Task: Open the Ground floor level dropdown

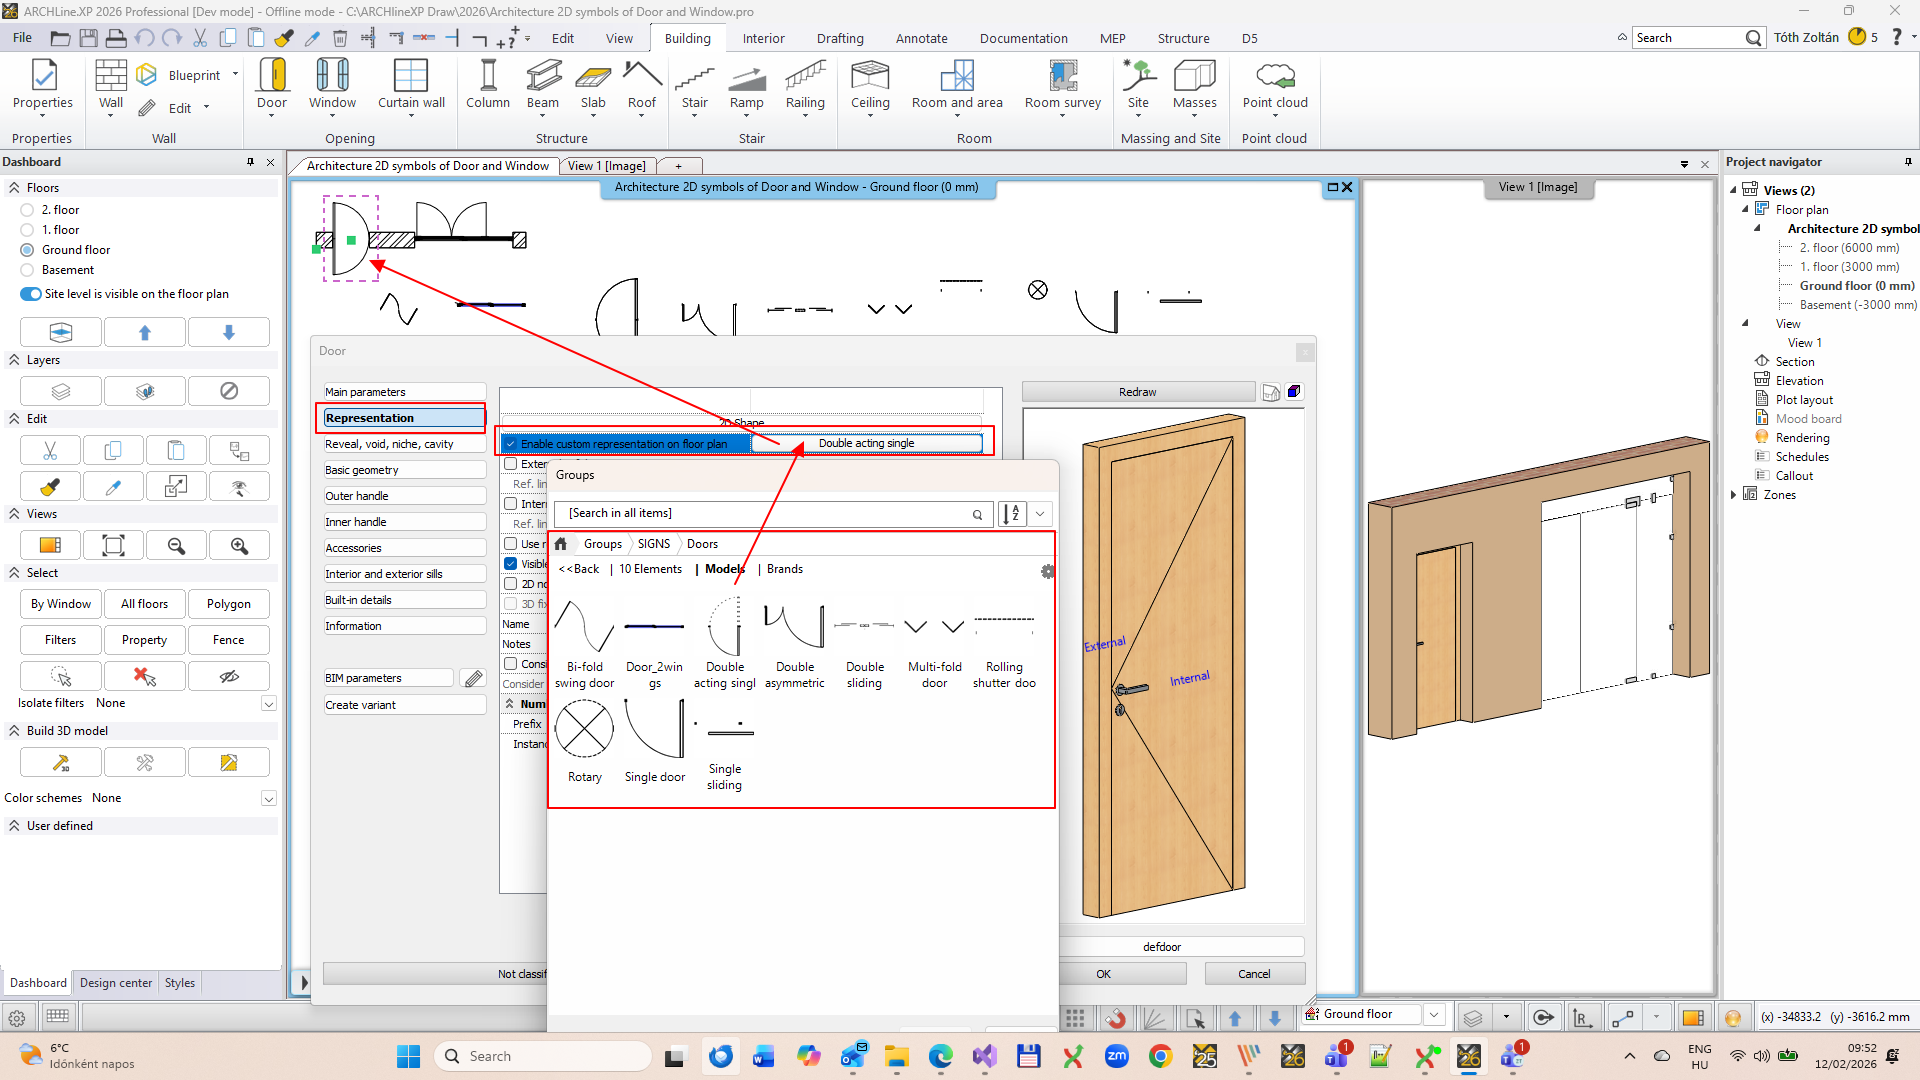Action: [x=1433, y=1015]
